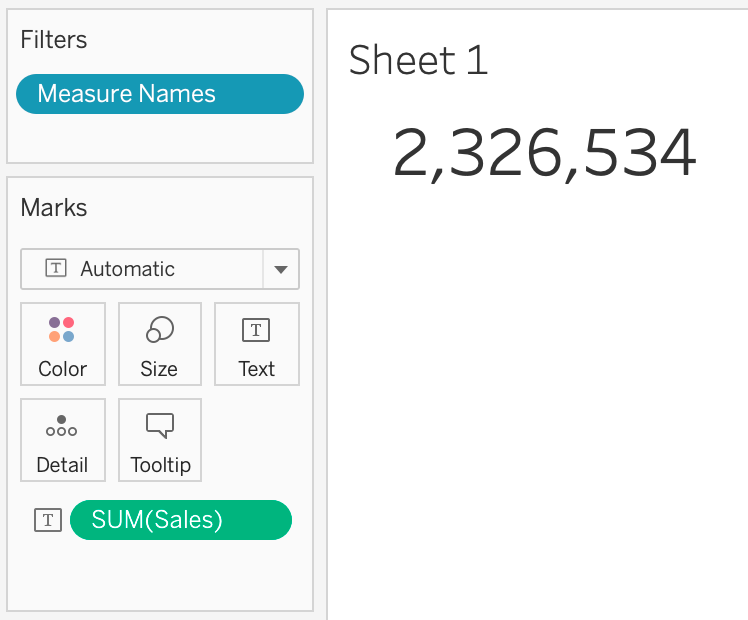Click the word Tooltip label
748x620 pixels.
pos(161,465)
